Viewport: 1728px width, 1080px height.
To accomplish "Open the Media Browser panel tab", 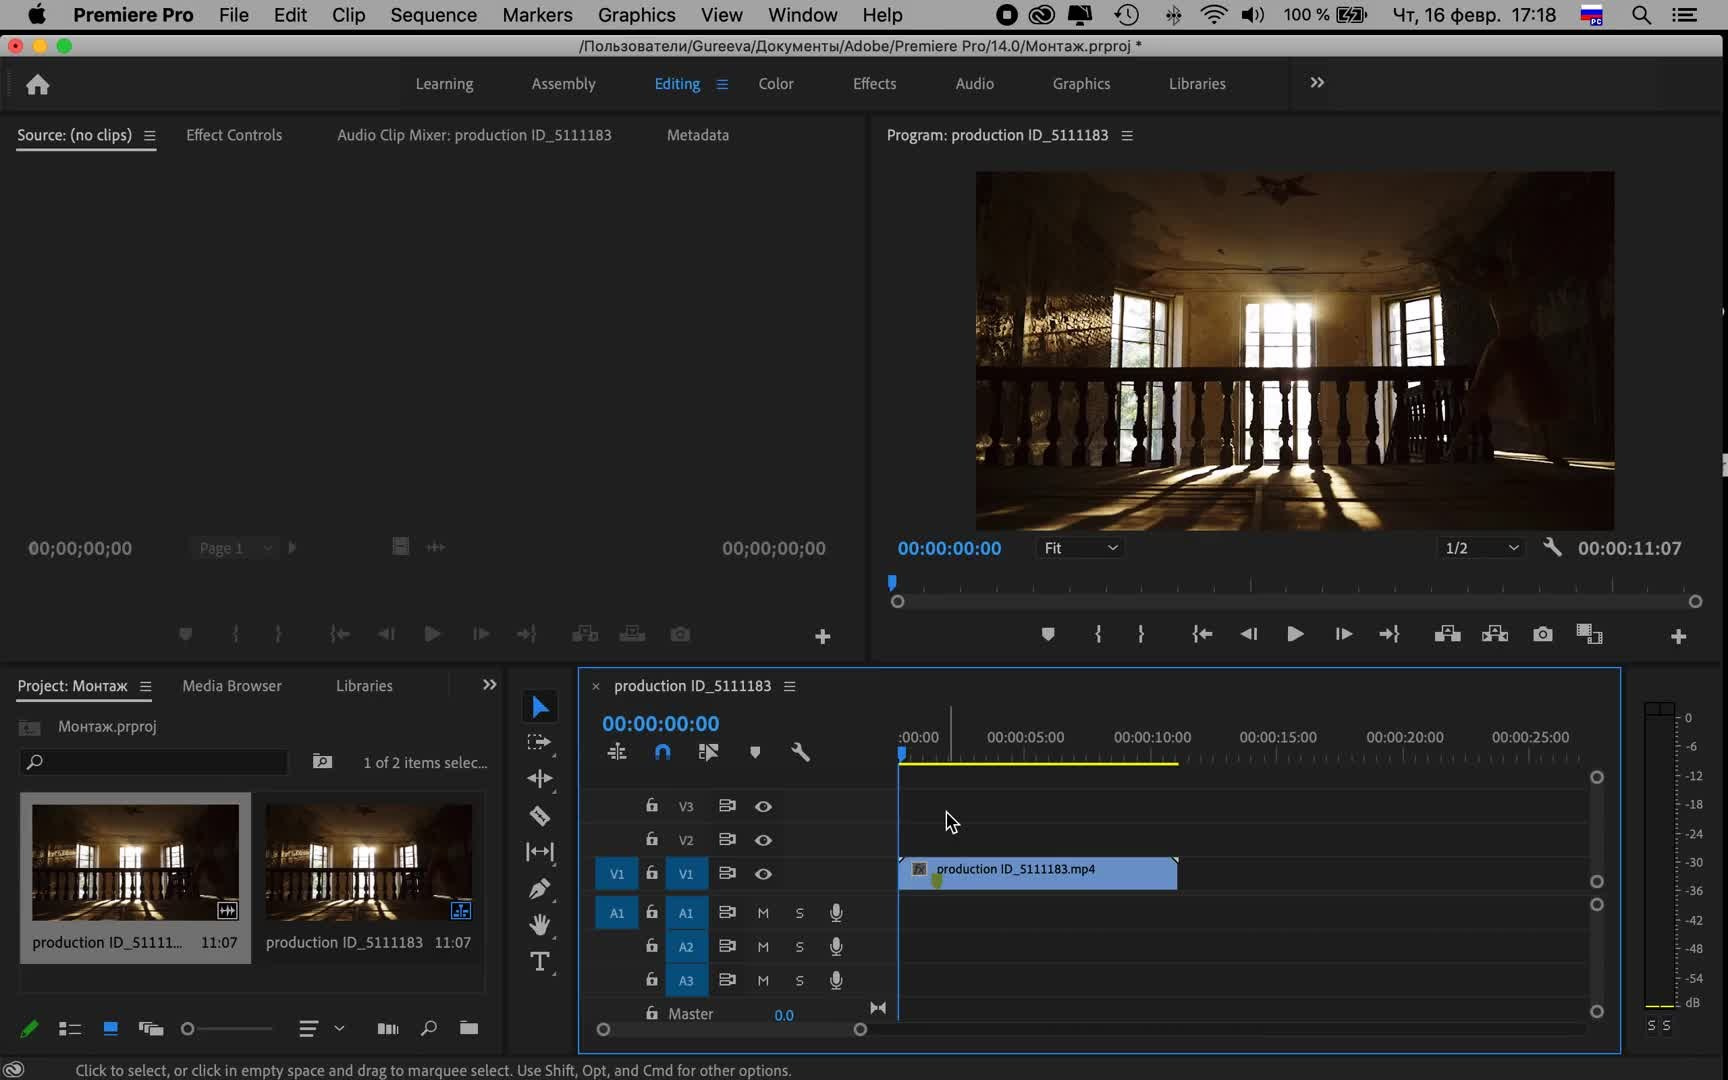I will coord(232,686).
